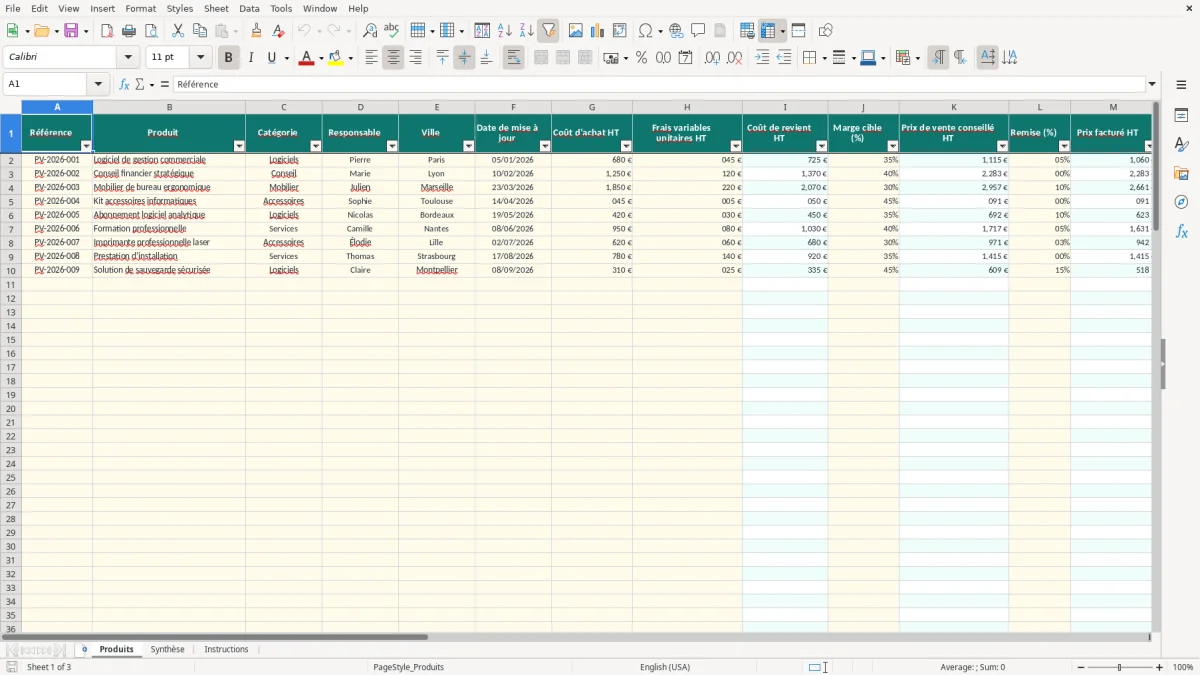The height and width of the screenshot is (675, 1200).
Task: Click row 5 header
Action: pos(11,201)
